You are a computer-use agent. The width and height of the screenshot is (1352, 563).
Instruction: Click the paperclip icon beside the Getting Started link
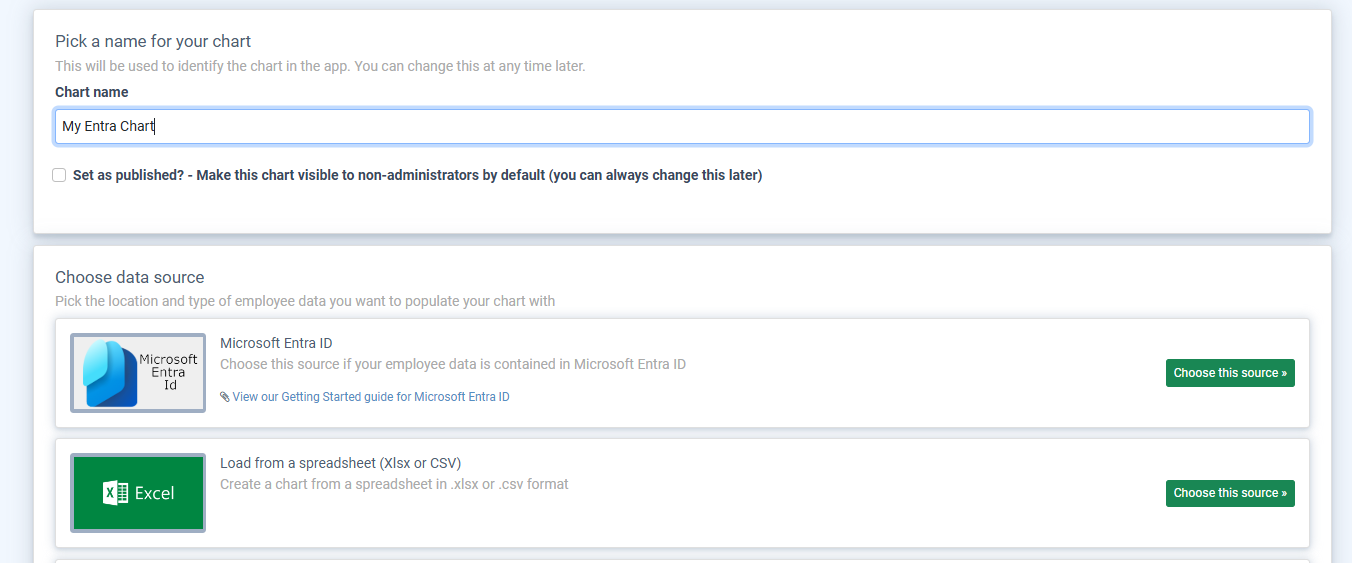click(x=225, y=397)
